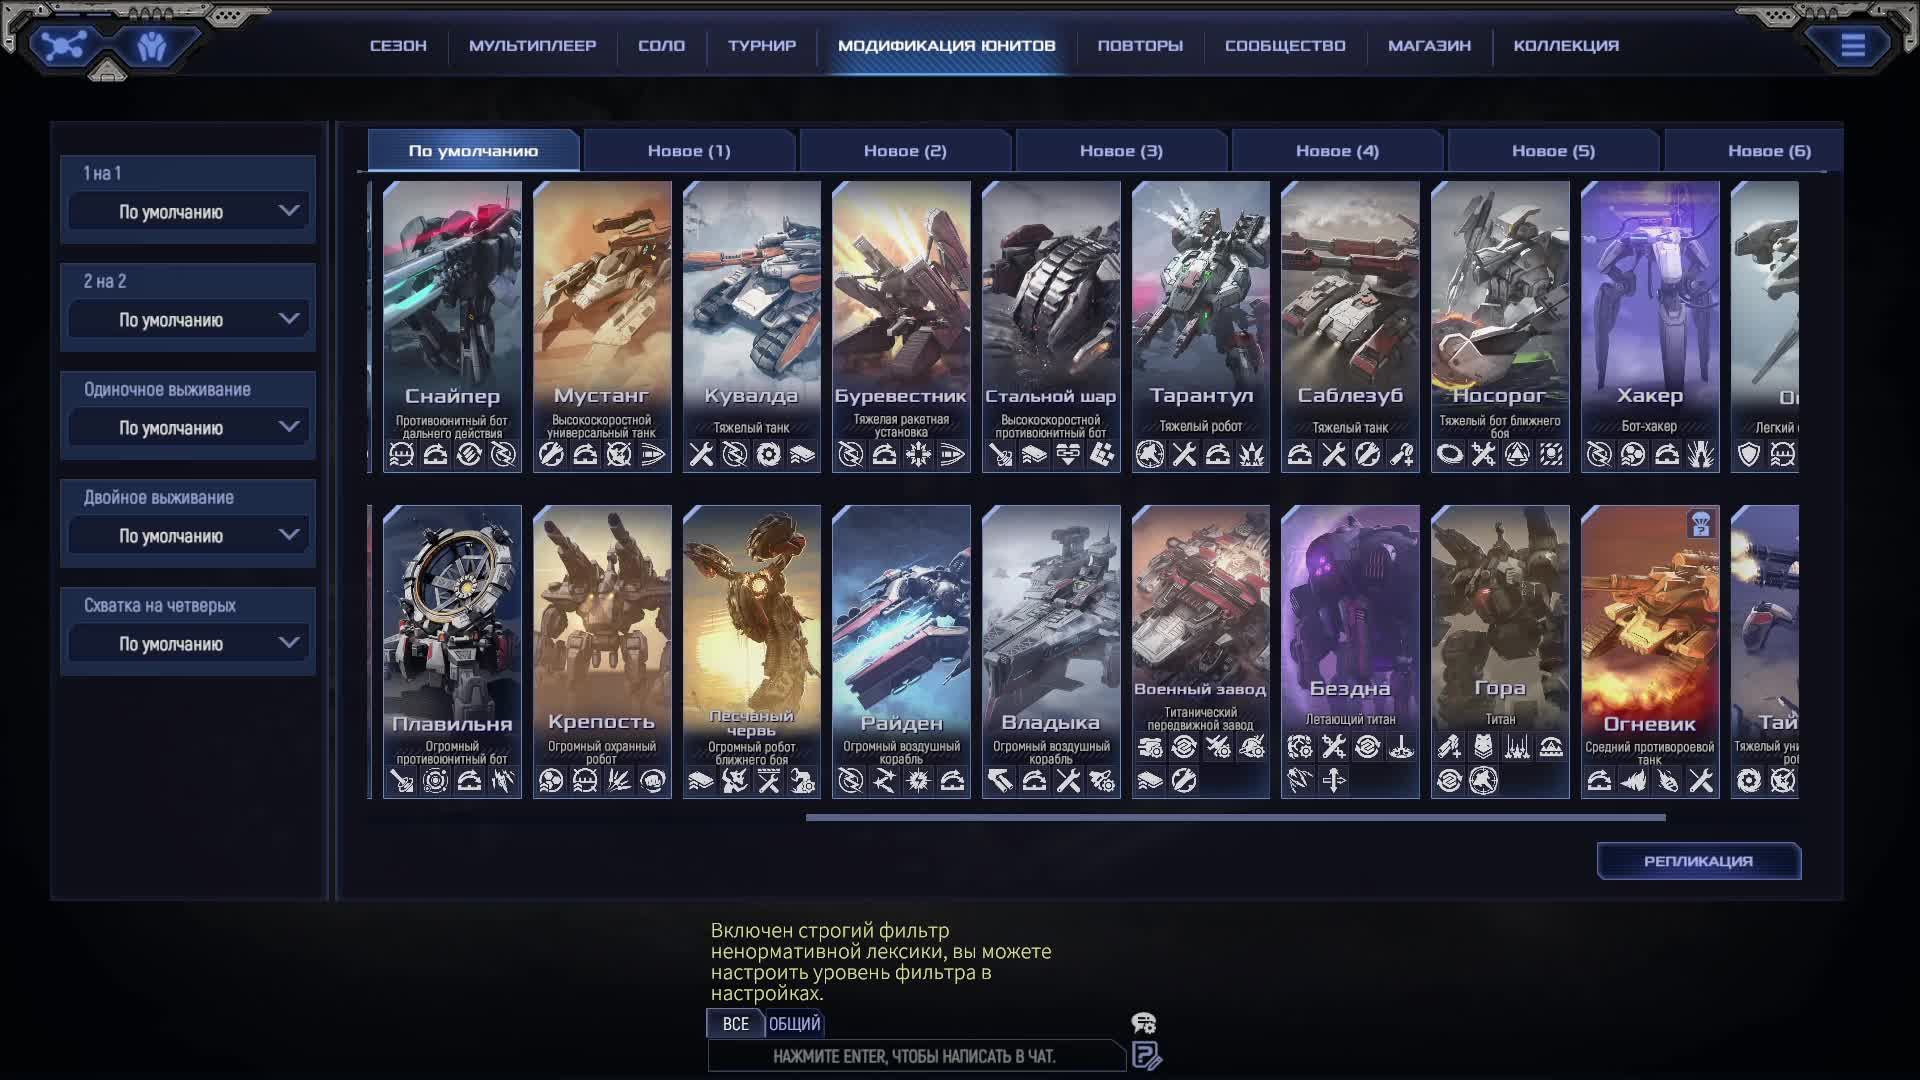Expand the 1 на 1 dropdown

point(188,212)
